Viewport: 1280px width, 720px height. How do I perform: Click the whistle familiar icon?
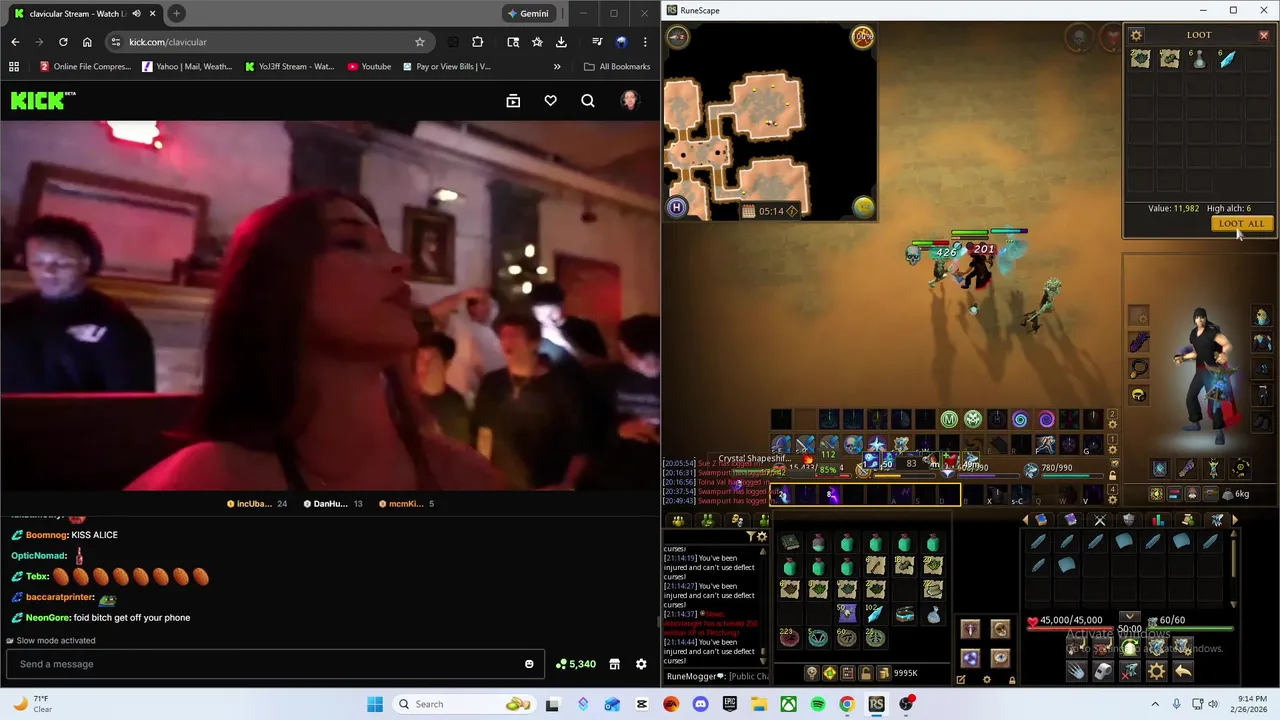point(1103,671)
